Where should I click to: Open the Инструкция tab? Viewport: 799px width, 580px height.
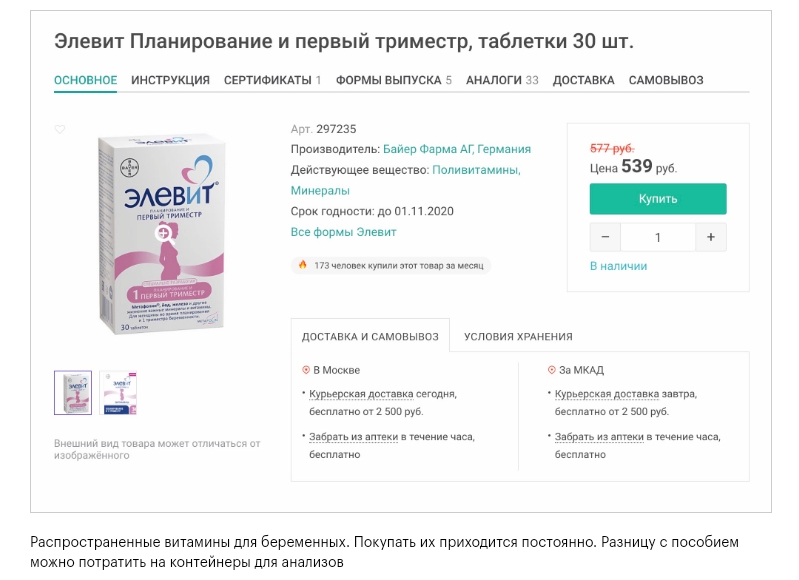tap(170, 80)
